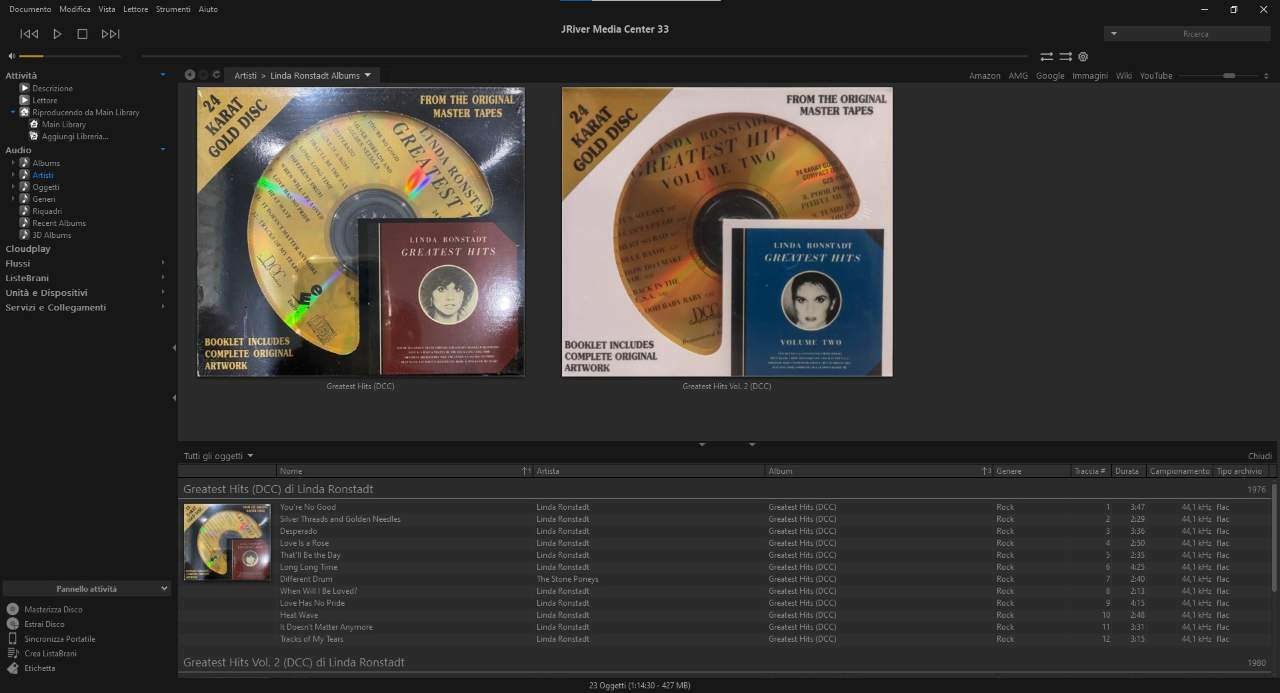Toggle the repeat arrows icon
Screen dimensions: 1280x693
(1047, 57)
